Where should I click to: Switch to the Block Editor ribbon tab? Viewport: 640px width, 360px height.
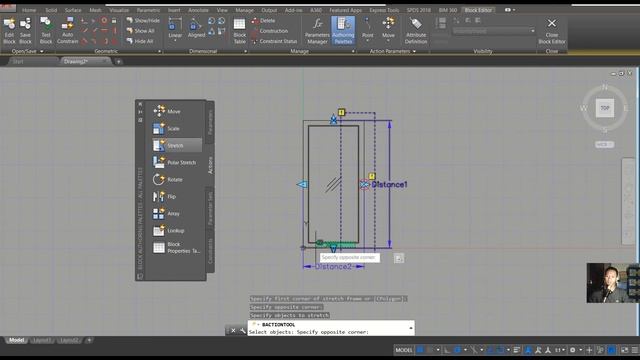[478, 10]
